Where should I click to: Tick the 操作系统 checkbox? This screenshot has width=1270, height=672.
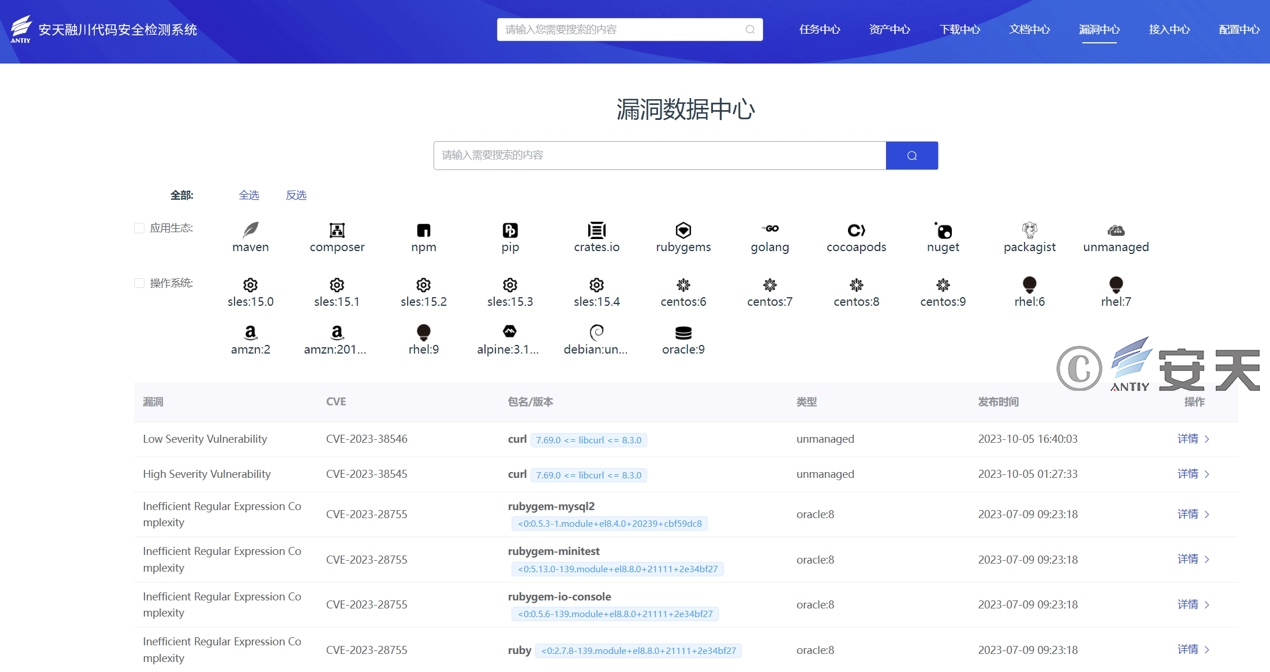(x=139, y=283)
